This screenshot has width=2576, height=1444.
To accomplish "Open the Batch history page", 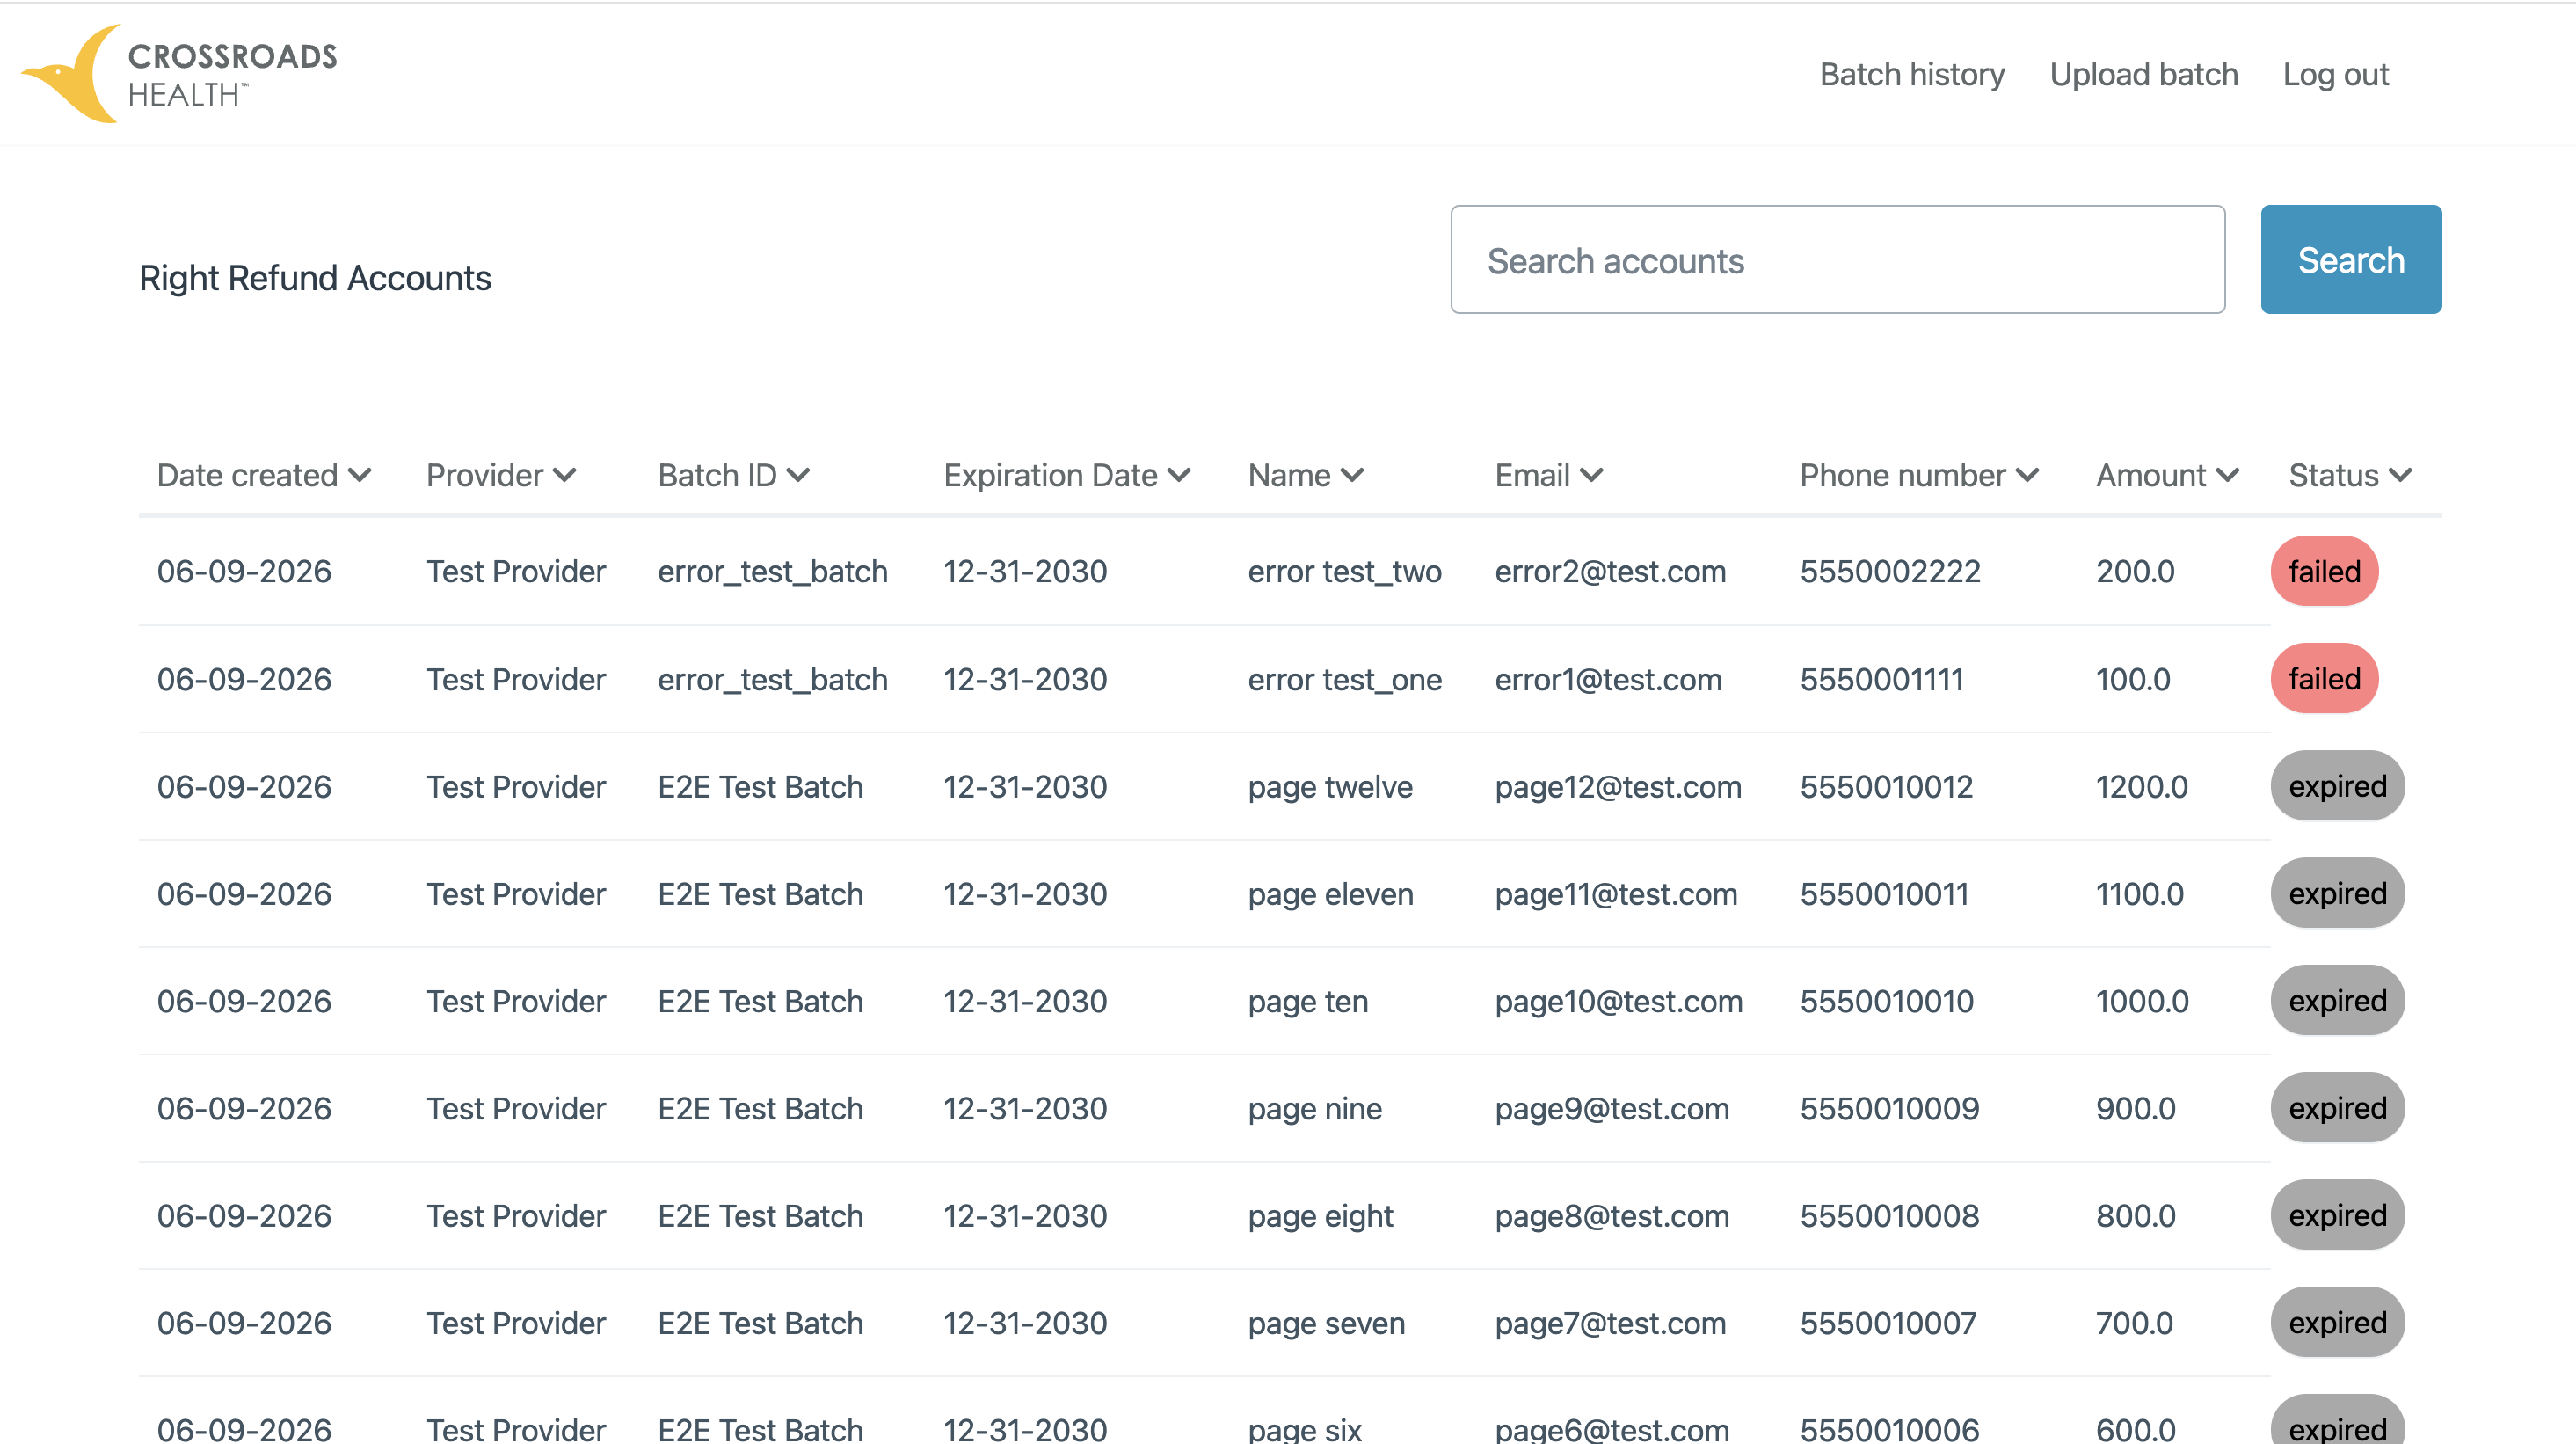I will [x=1912, y=74].
